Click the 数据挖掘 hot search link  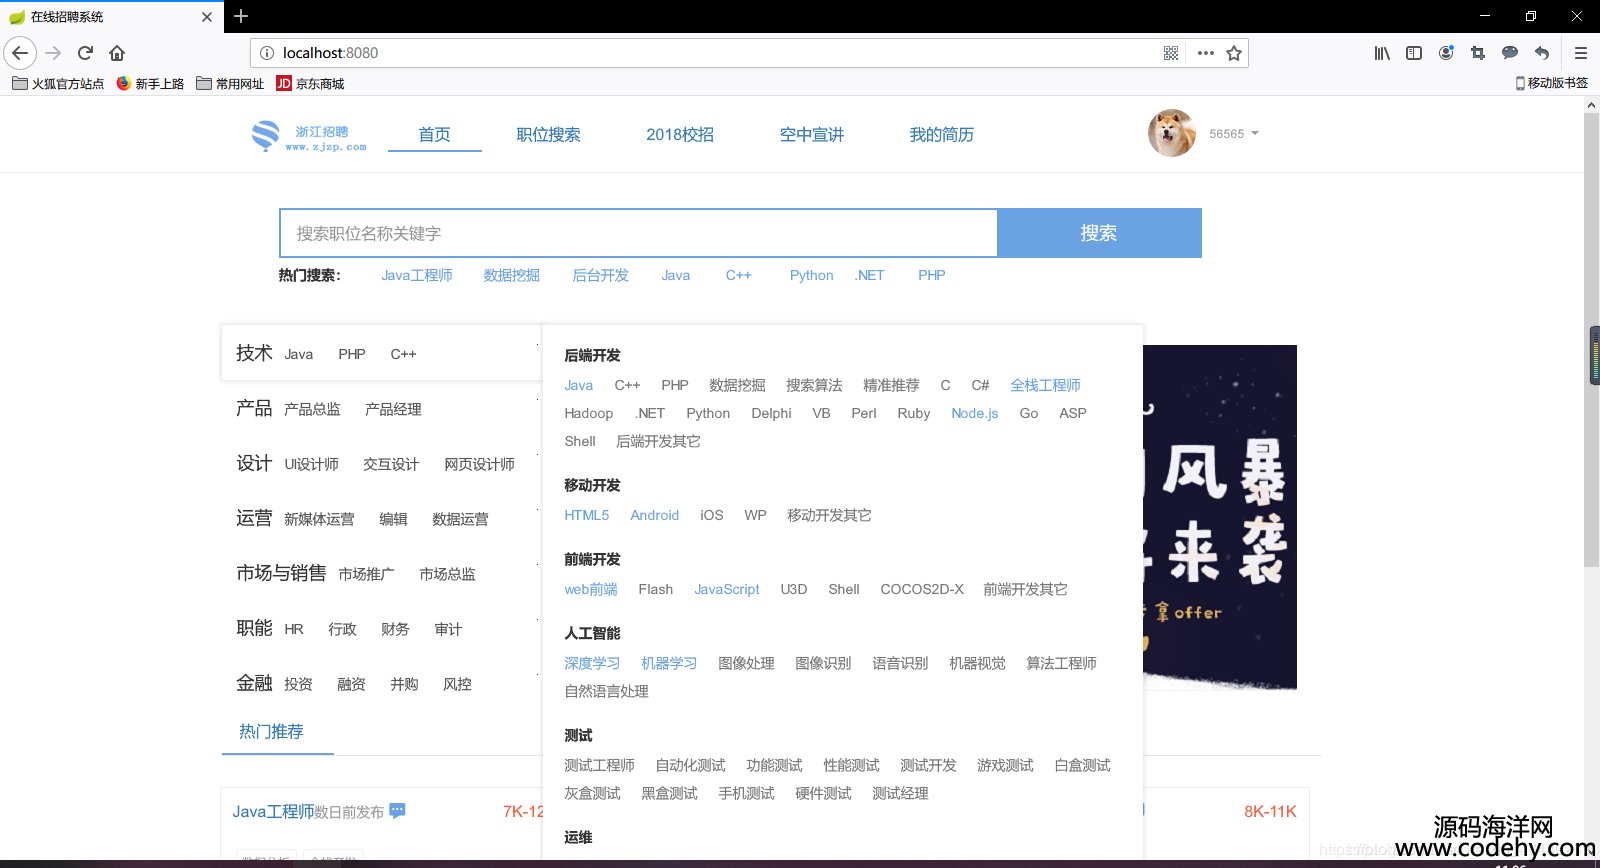click(x=511, y=275)
